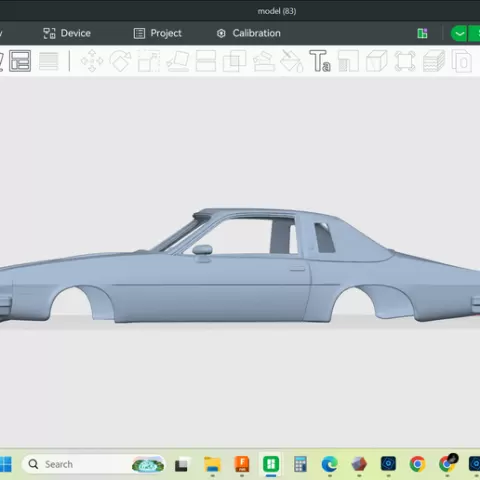Click the search highlights image in search box
This screenshot has width=480, height=480.
coord(148,465)
